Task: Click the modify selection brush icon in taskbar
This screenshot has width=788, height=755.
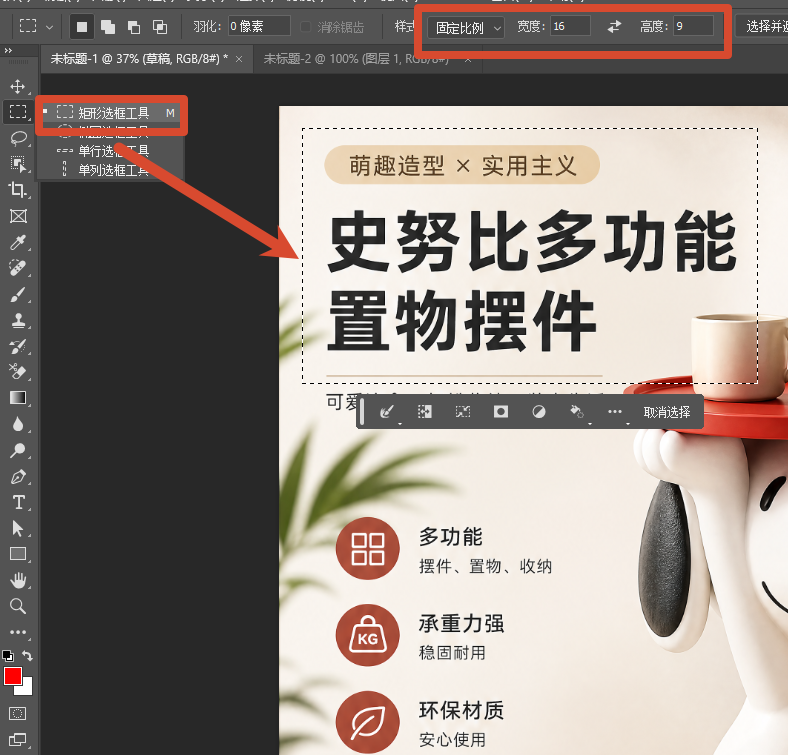Action: tap(386, 412)
